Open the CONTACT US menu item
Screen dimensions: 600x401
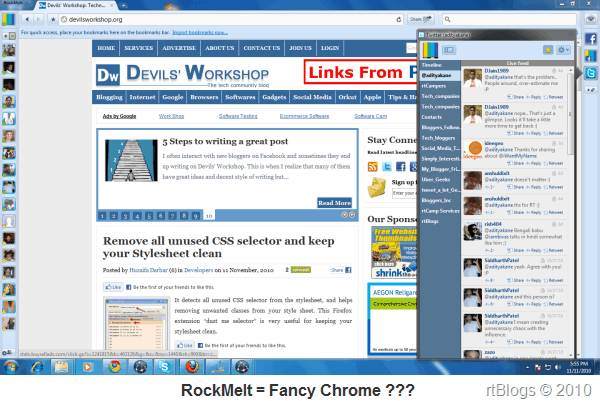click(x=262, y=48)
